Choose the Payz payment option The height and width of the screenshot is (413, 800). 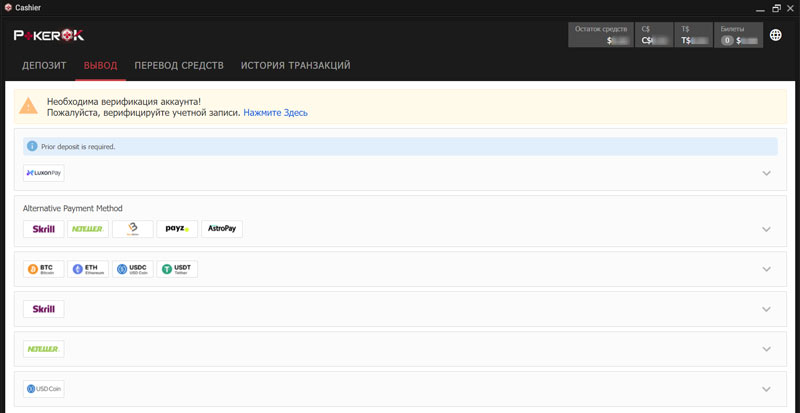click(177, 229)
